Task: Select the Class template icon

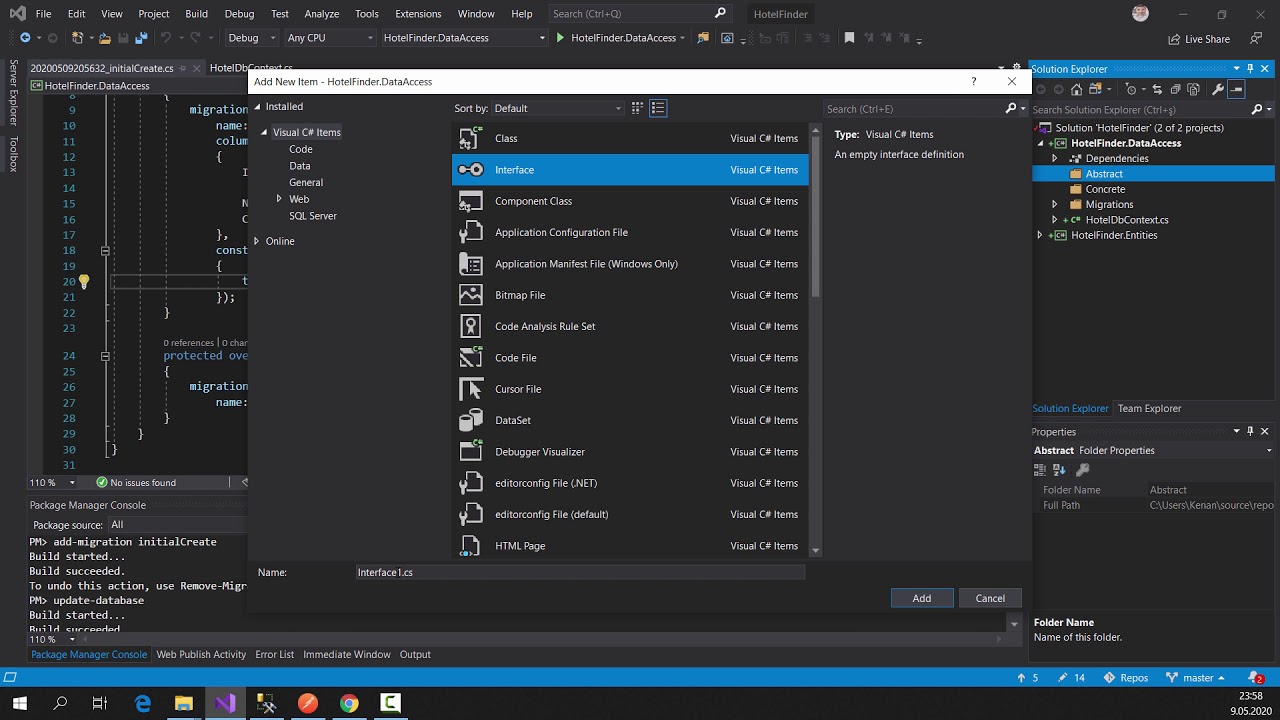Action: (x=471, y=138)
